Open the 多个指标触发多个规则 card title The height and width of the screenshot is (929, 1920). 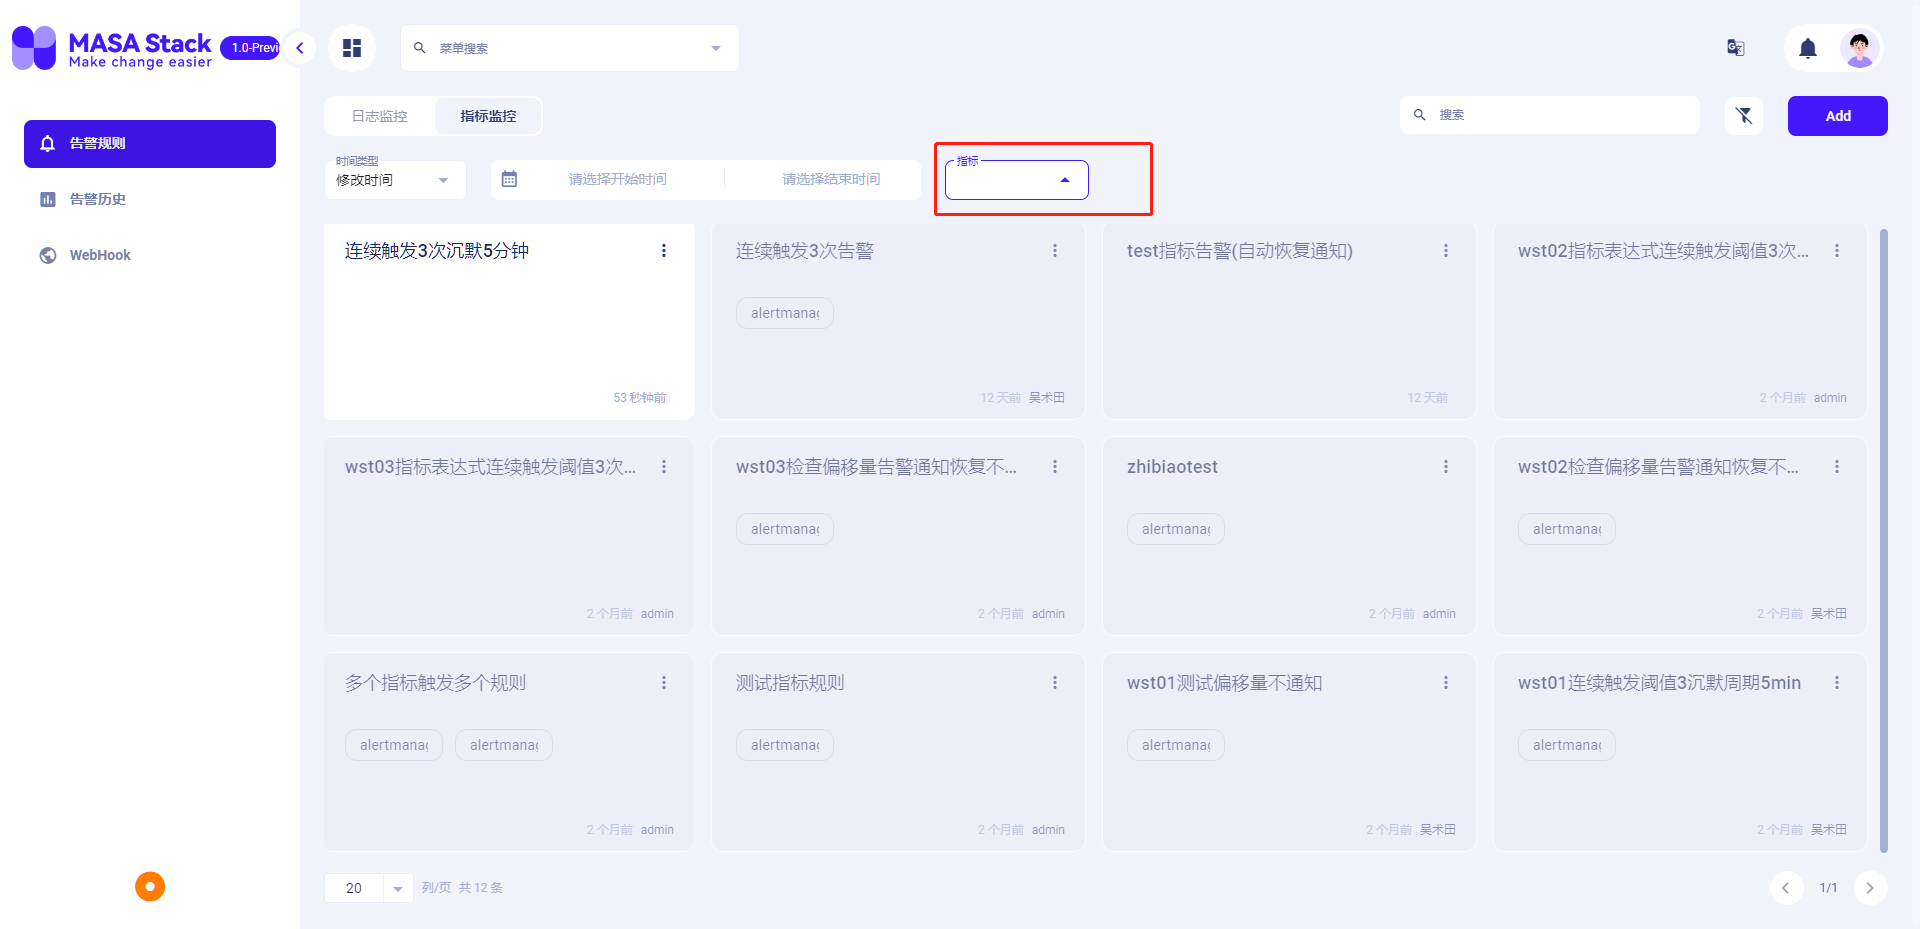[435, 683]
